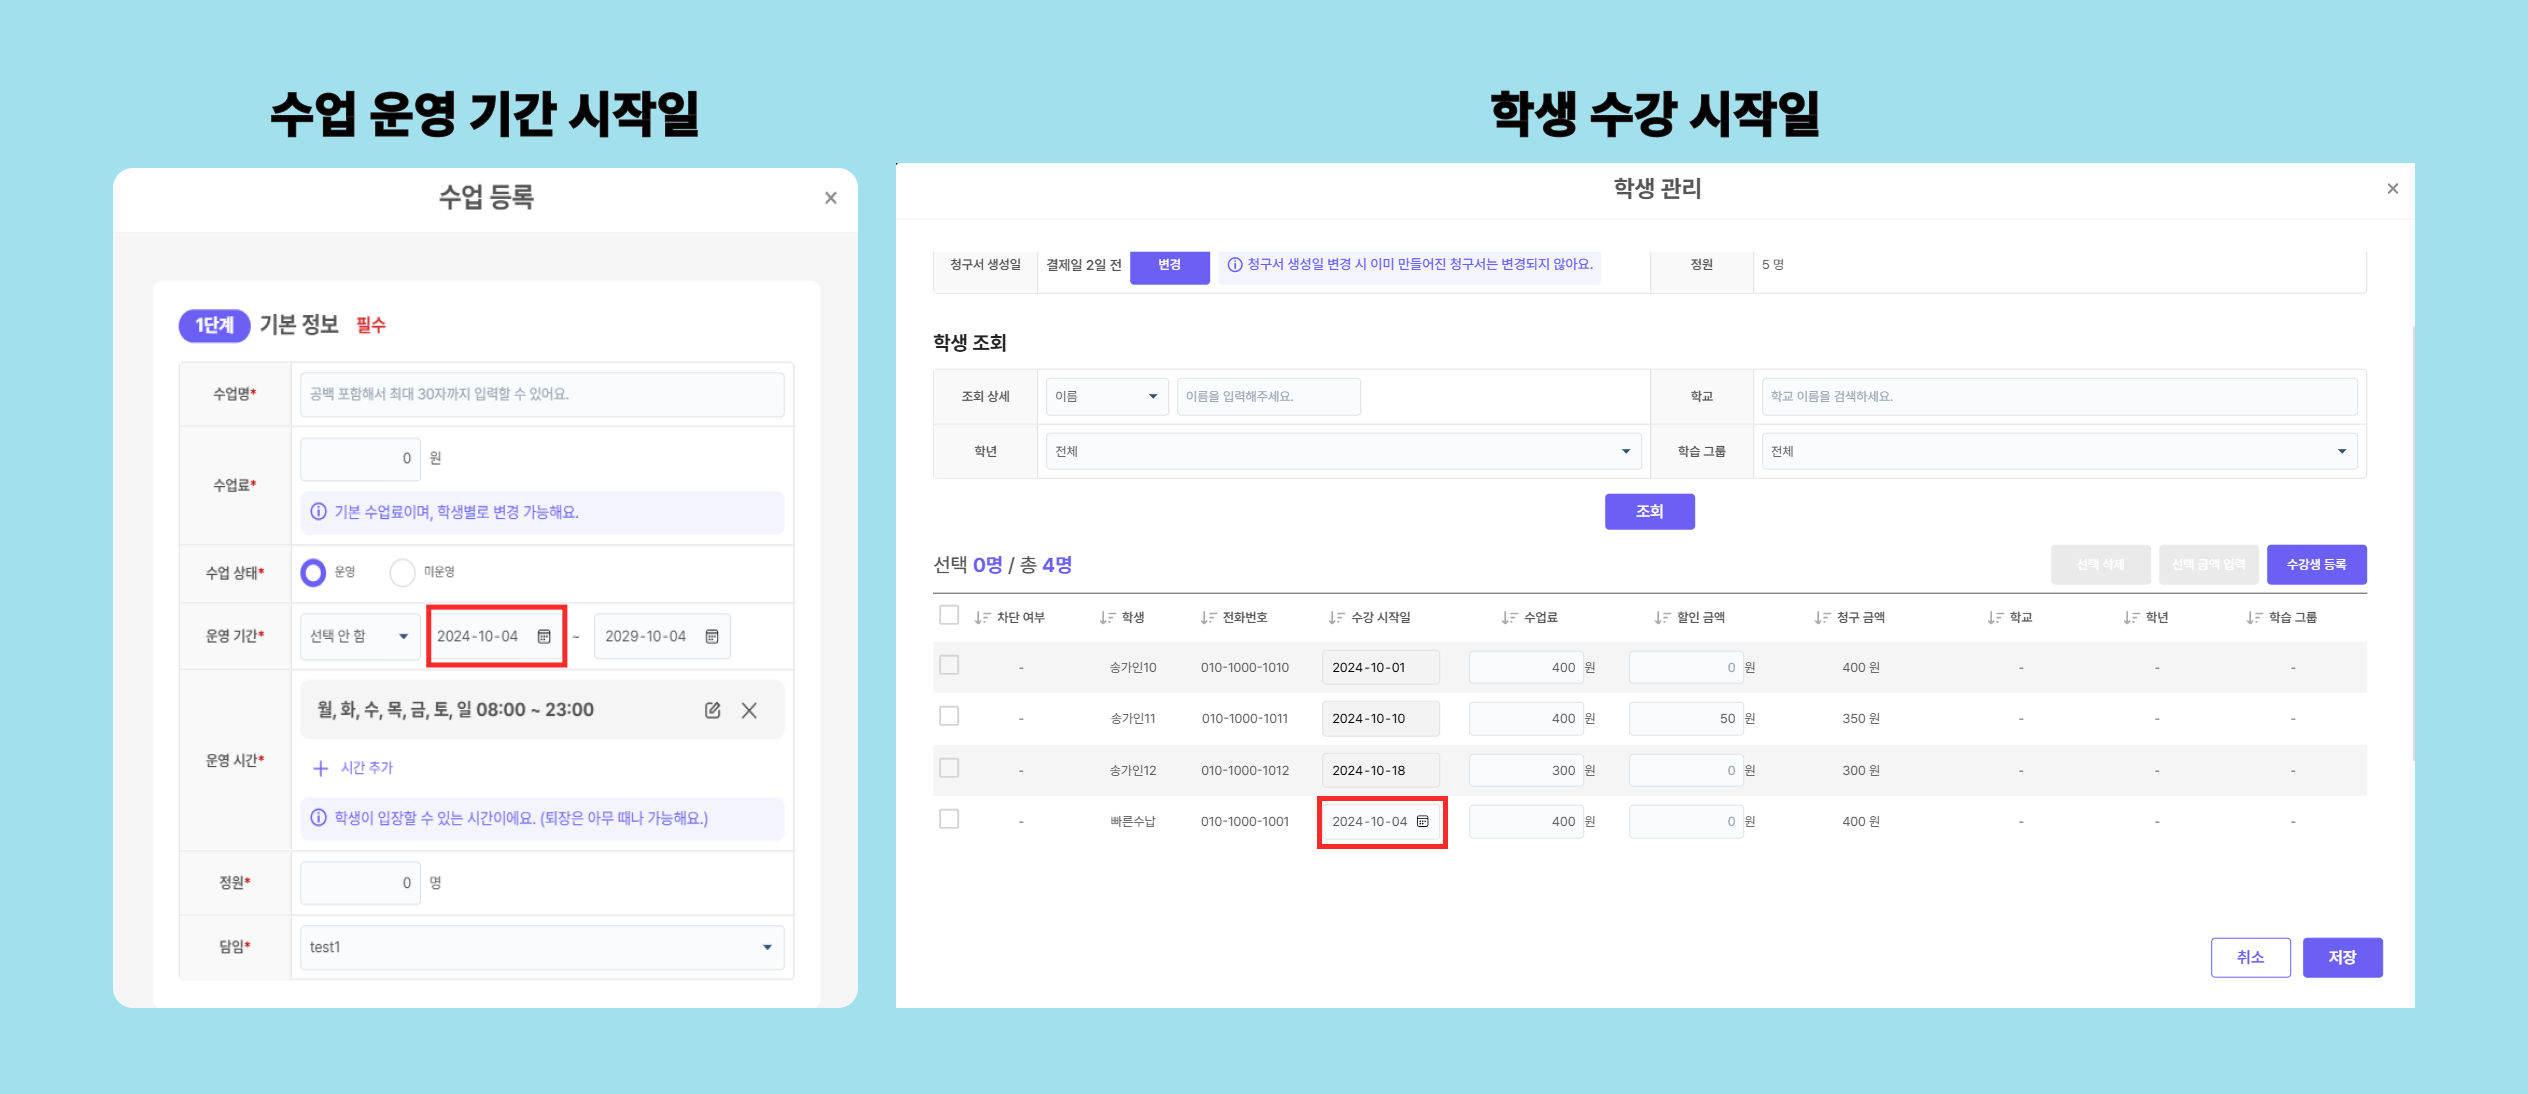Screen dimensions: 2528x1094
Task: Sort by 수업료 column icon
Action: tap(1509, 617)
